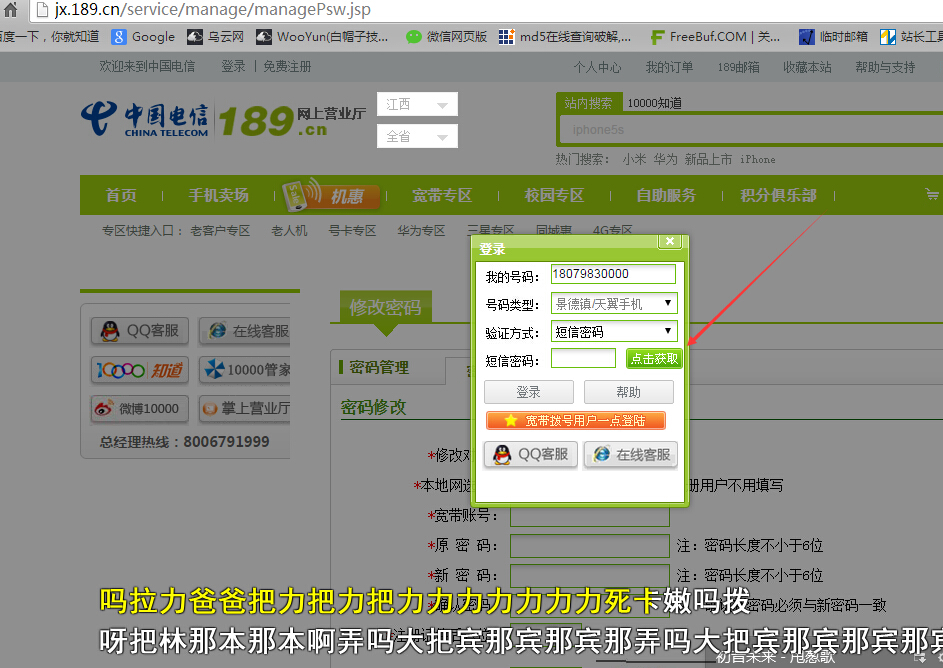The width and height of the screenshot is (943, 668).
Task: Click QQ客服 button in the left sidebar
Action: 140,331
